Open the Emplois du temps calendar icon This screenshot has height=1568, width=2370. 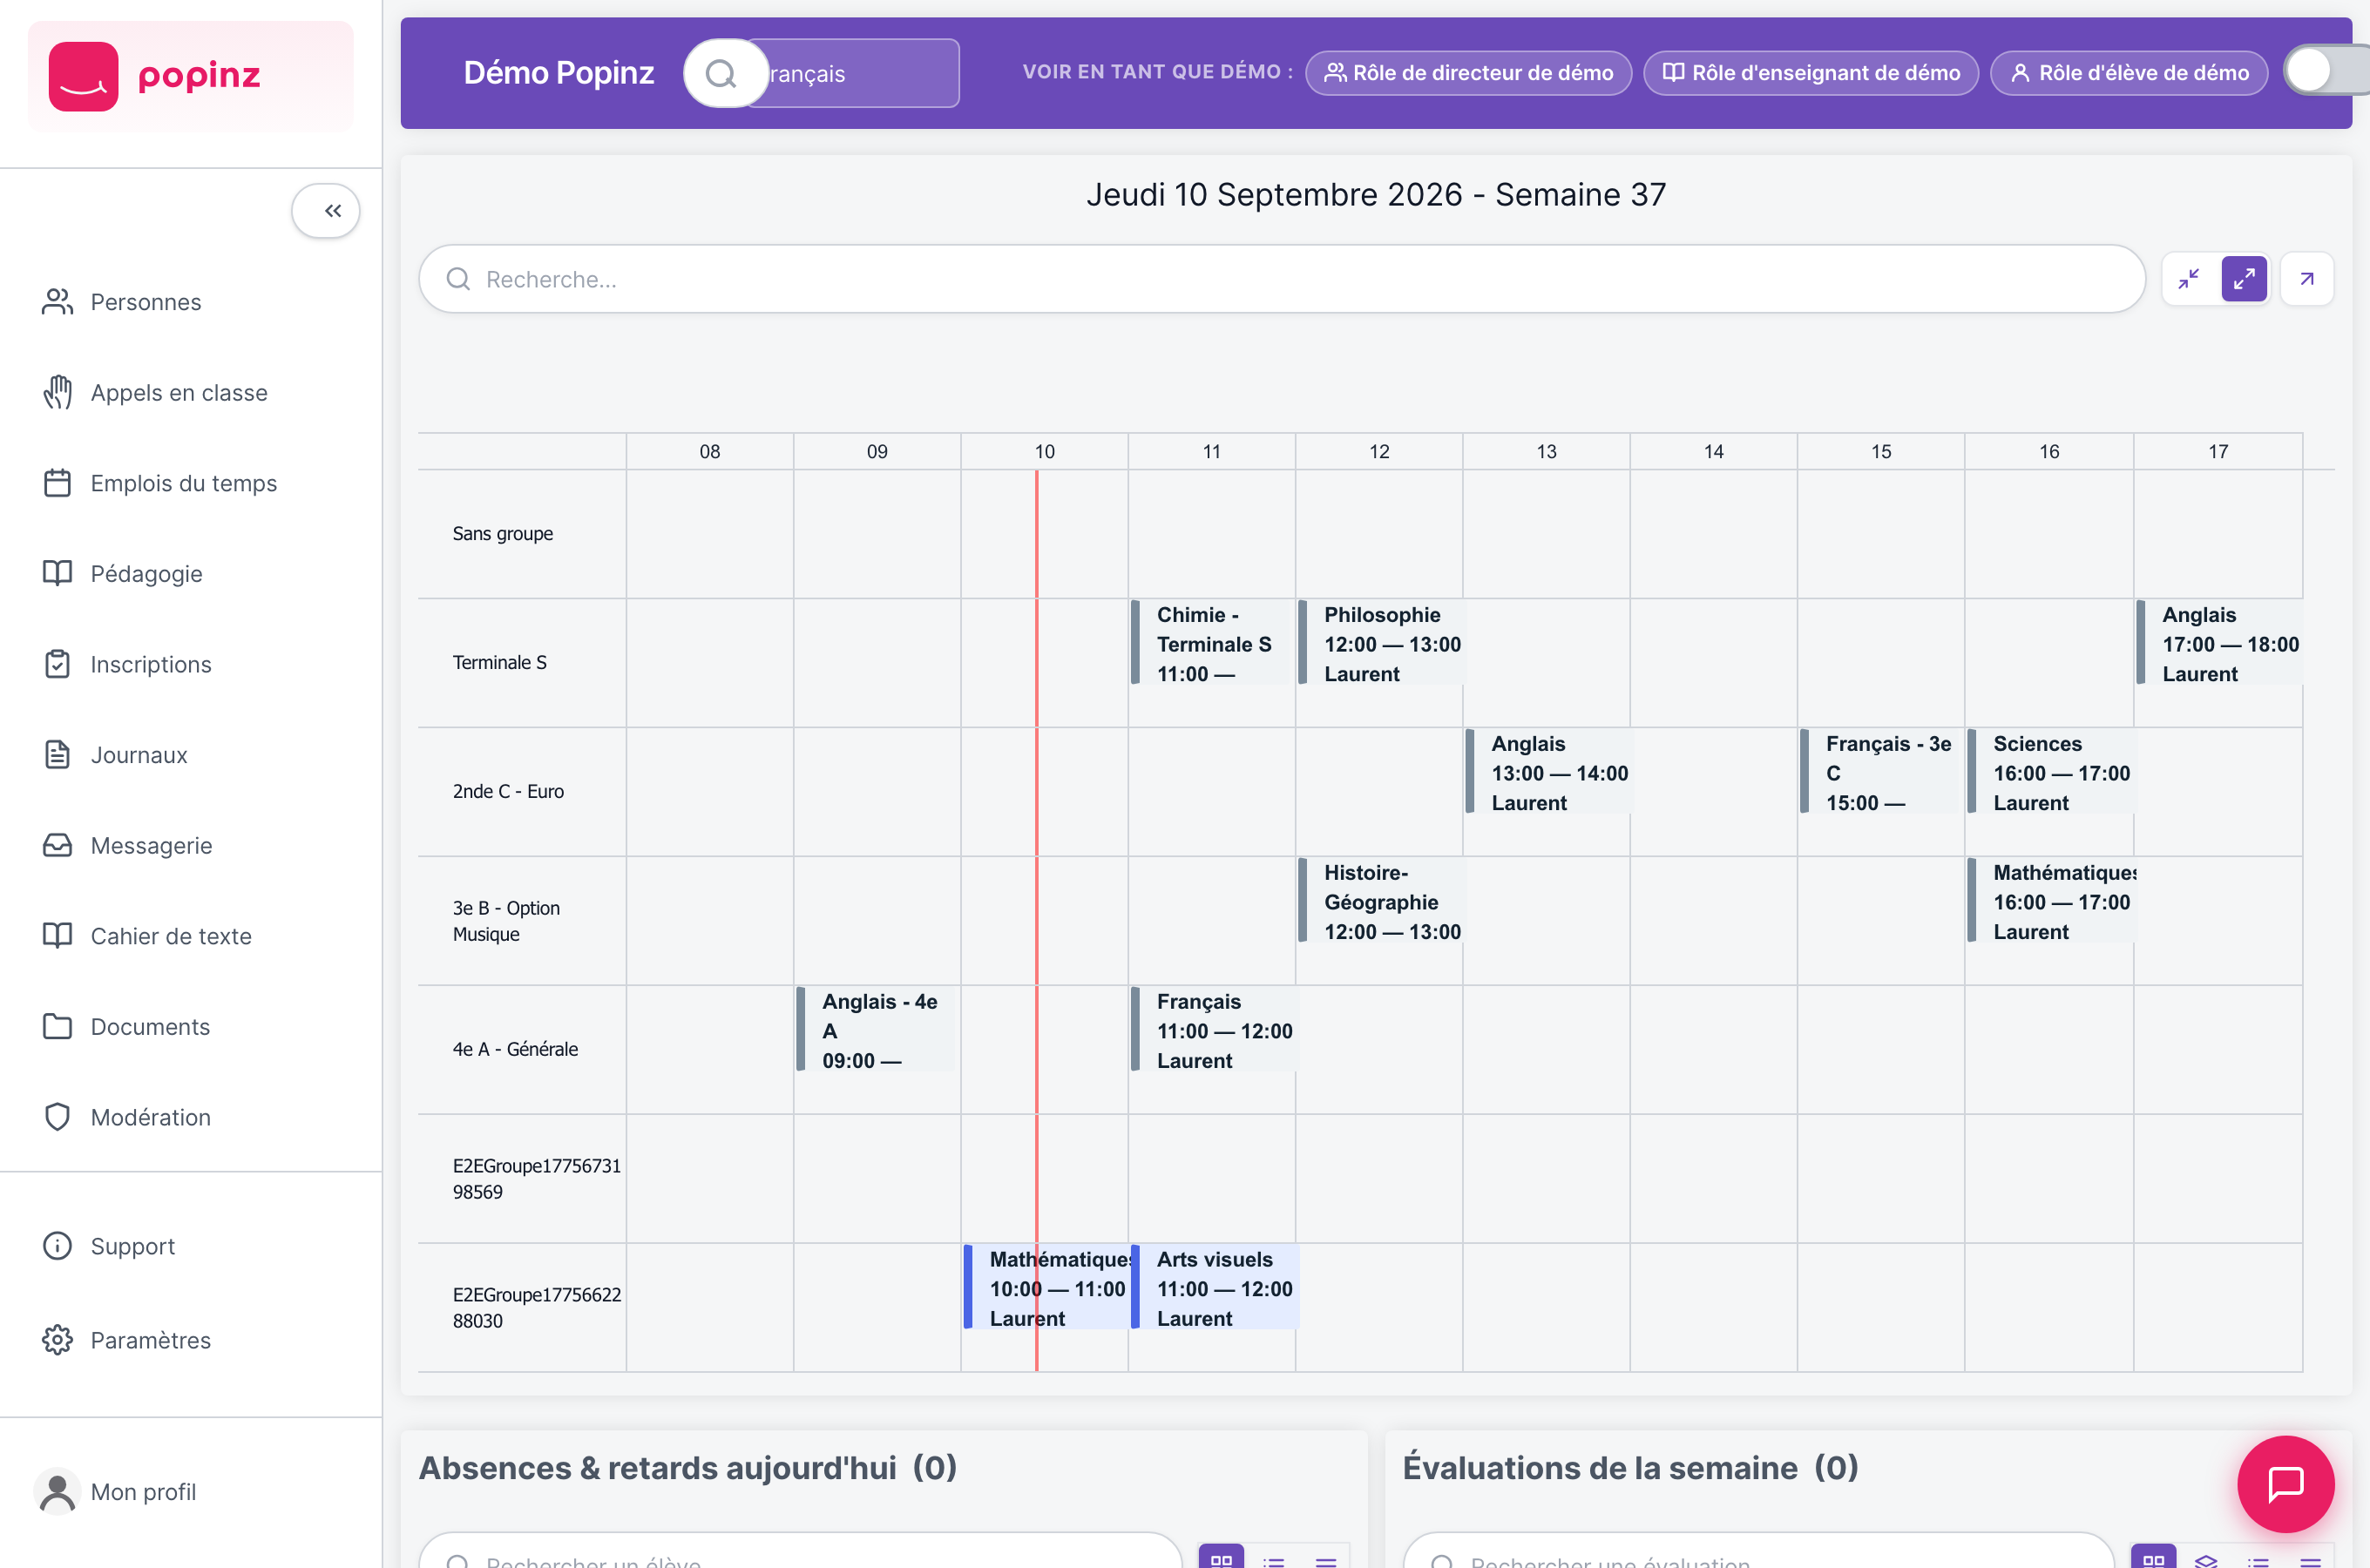(x=57, y=483)
